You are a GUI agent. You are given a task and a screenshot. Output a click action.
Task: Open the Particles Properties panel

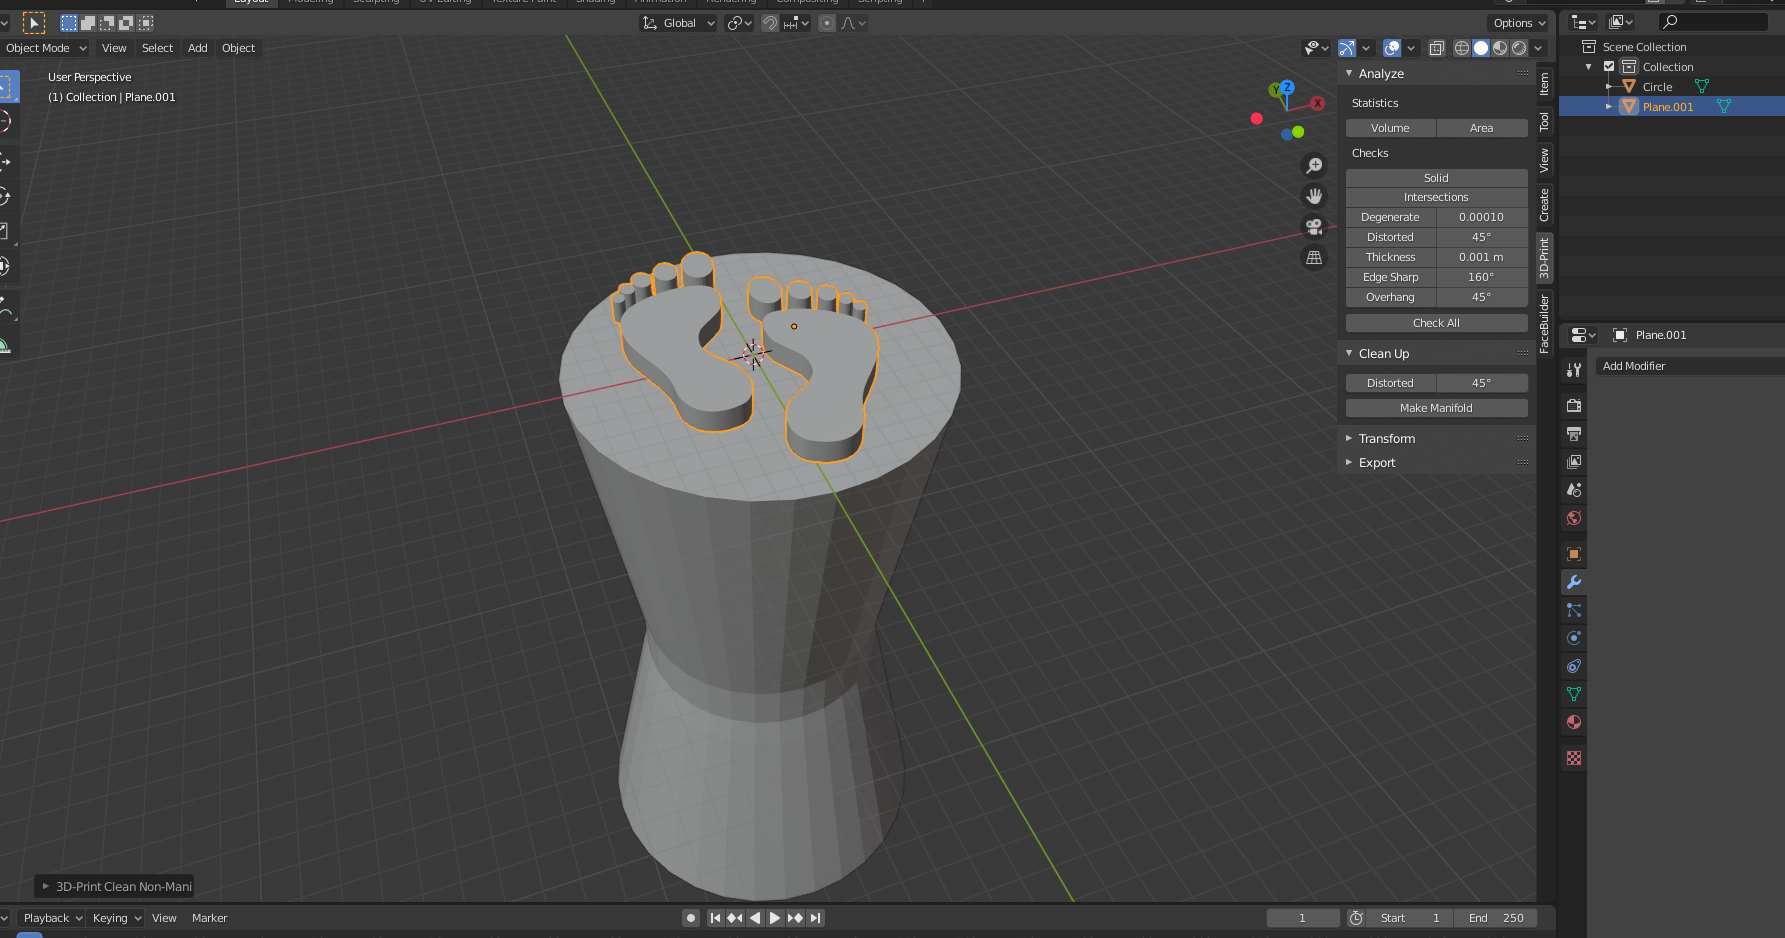pyautogui.click(x=1573, y=609)
